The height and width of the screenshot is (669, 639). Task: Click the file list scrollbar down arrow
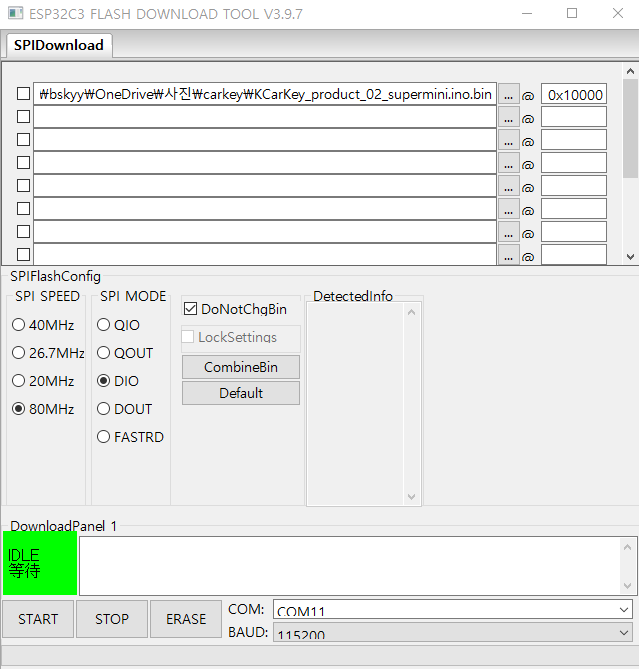pos(630,256)
